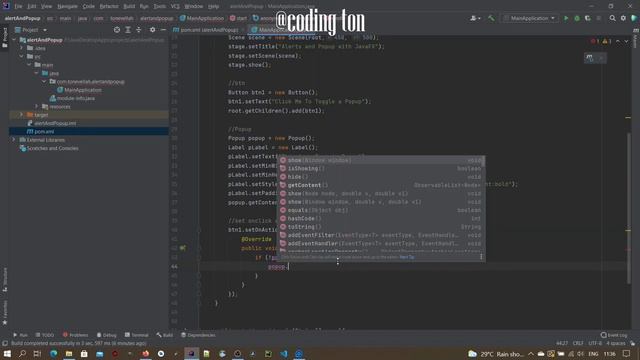
Task: Open the File menu
Action: [18, 7]
